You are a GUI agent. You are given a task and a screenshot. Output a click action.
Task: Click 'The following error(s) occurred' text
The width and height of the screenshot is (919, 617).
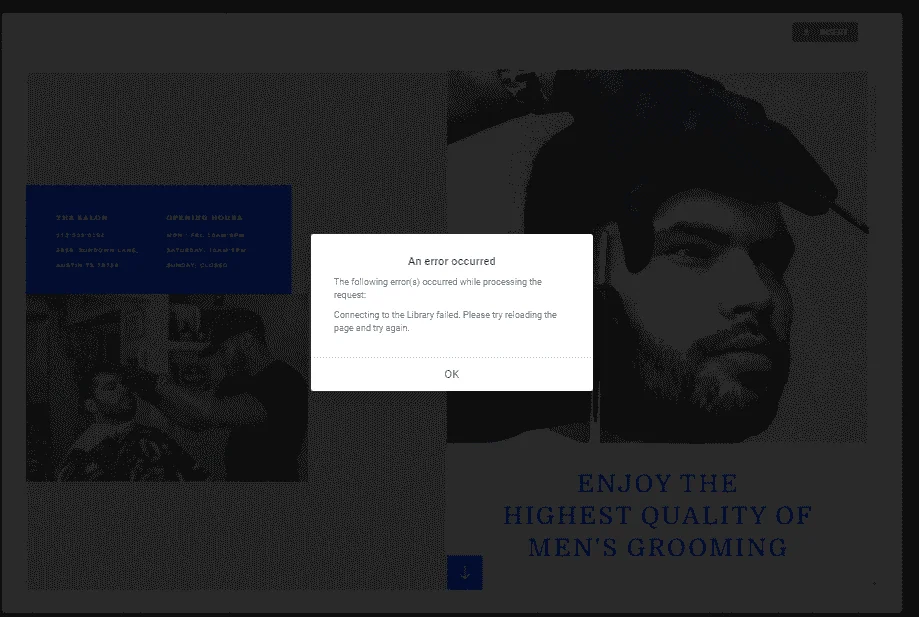[437, 288]
